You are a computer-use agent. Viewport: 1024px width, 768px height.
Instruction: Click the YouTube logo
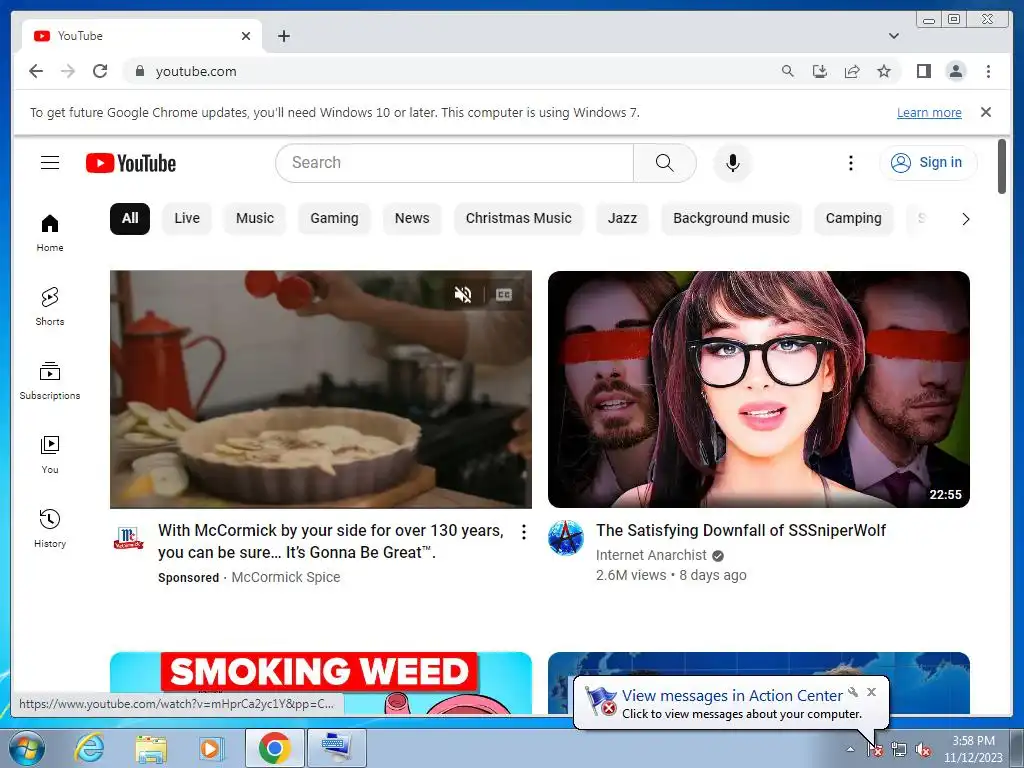pyautogui.click(x=131, y=163)
